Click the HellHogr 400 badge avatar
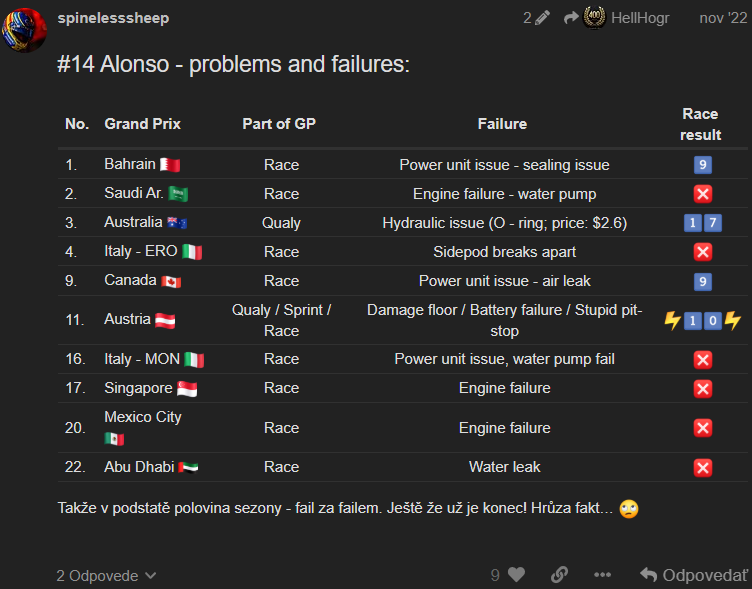Screen dimensions: 752x589 point(594,18)
